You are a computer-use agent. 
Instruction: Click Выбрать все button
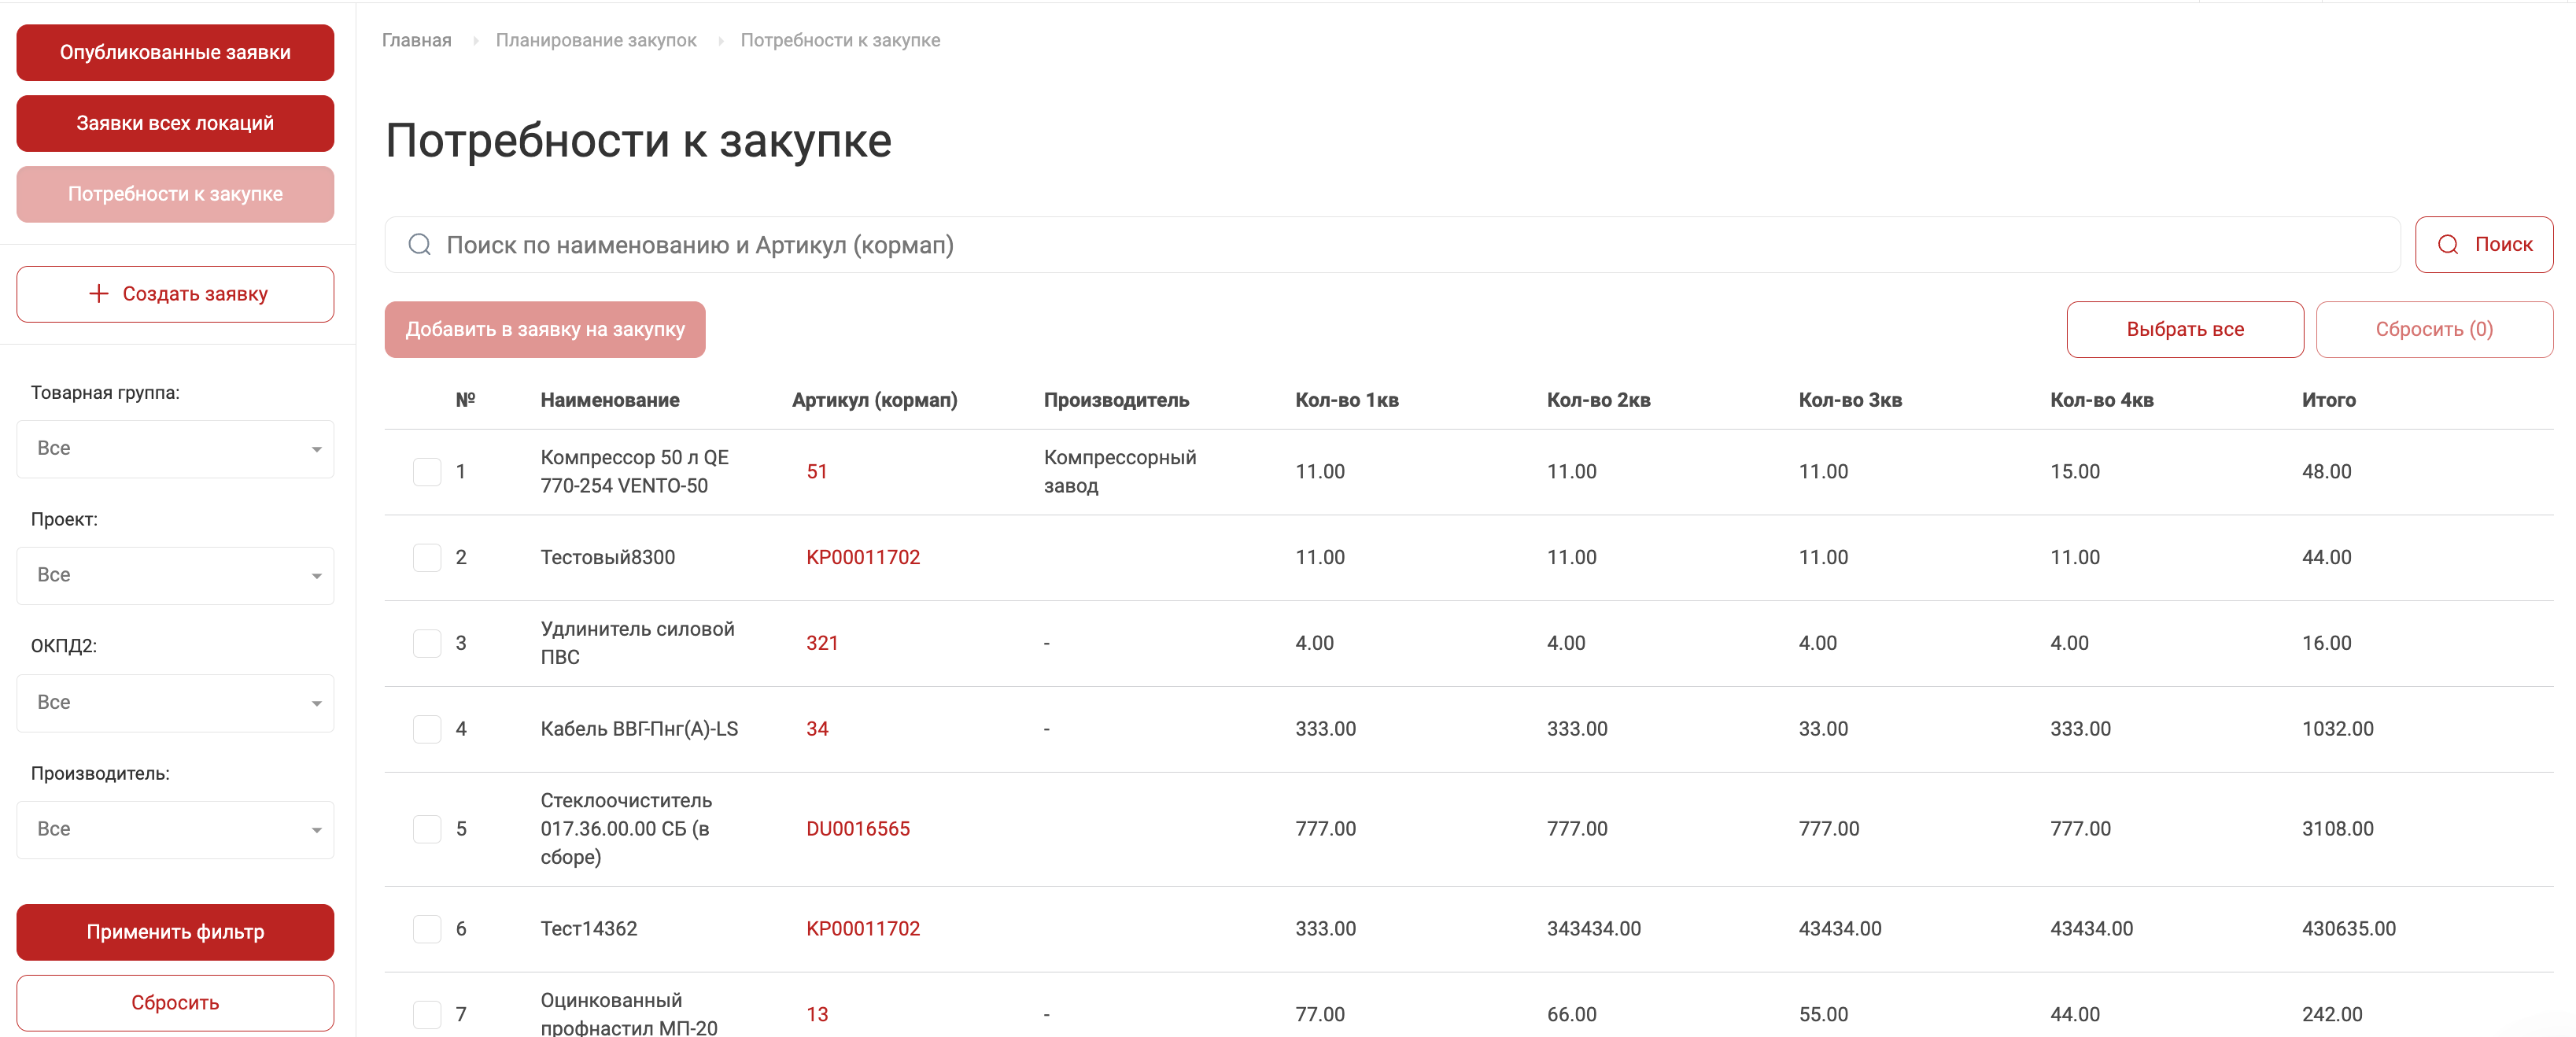pyautogui.click(x=2184, y=330)
